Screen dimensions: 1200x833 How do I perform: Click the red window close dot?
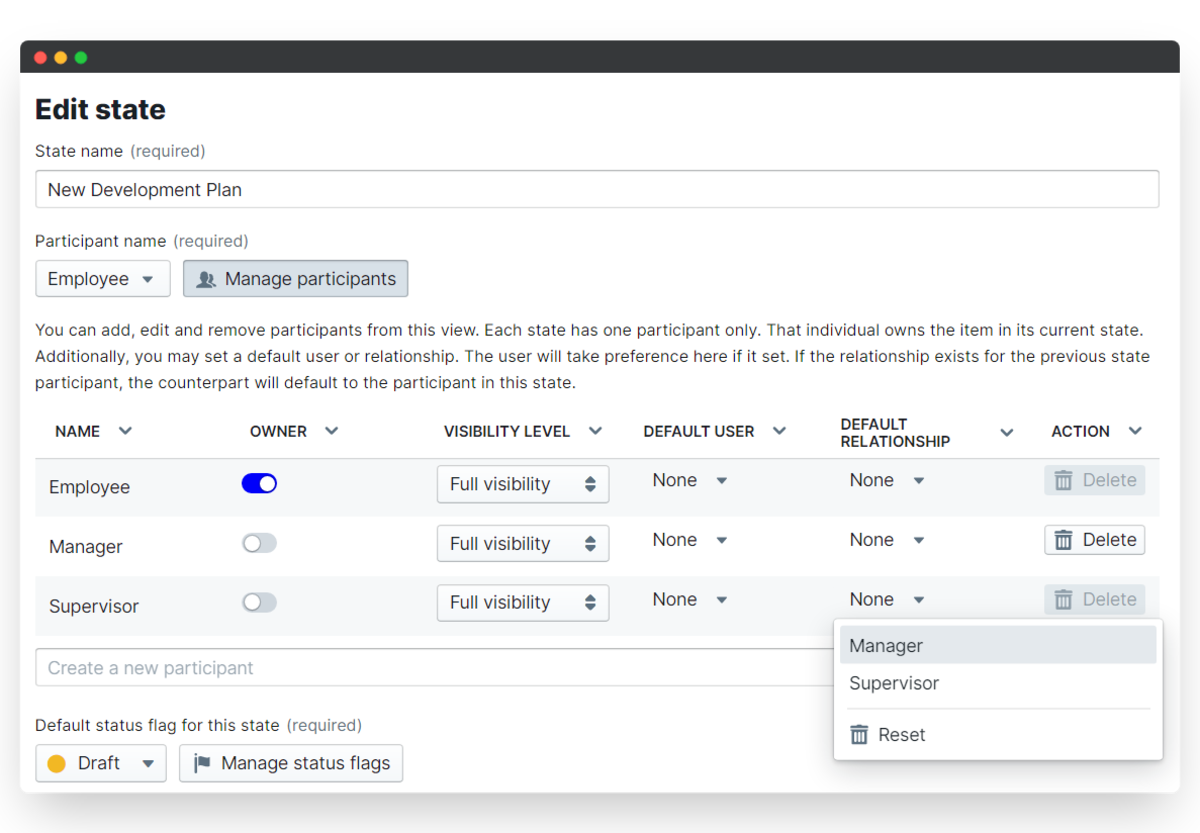pyautogui.click(x=41, y=57)
